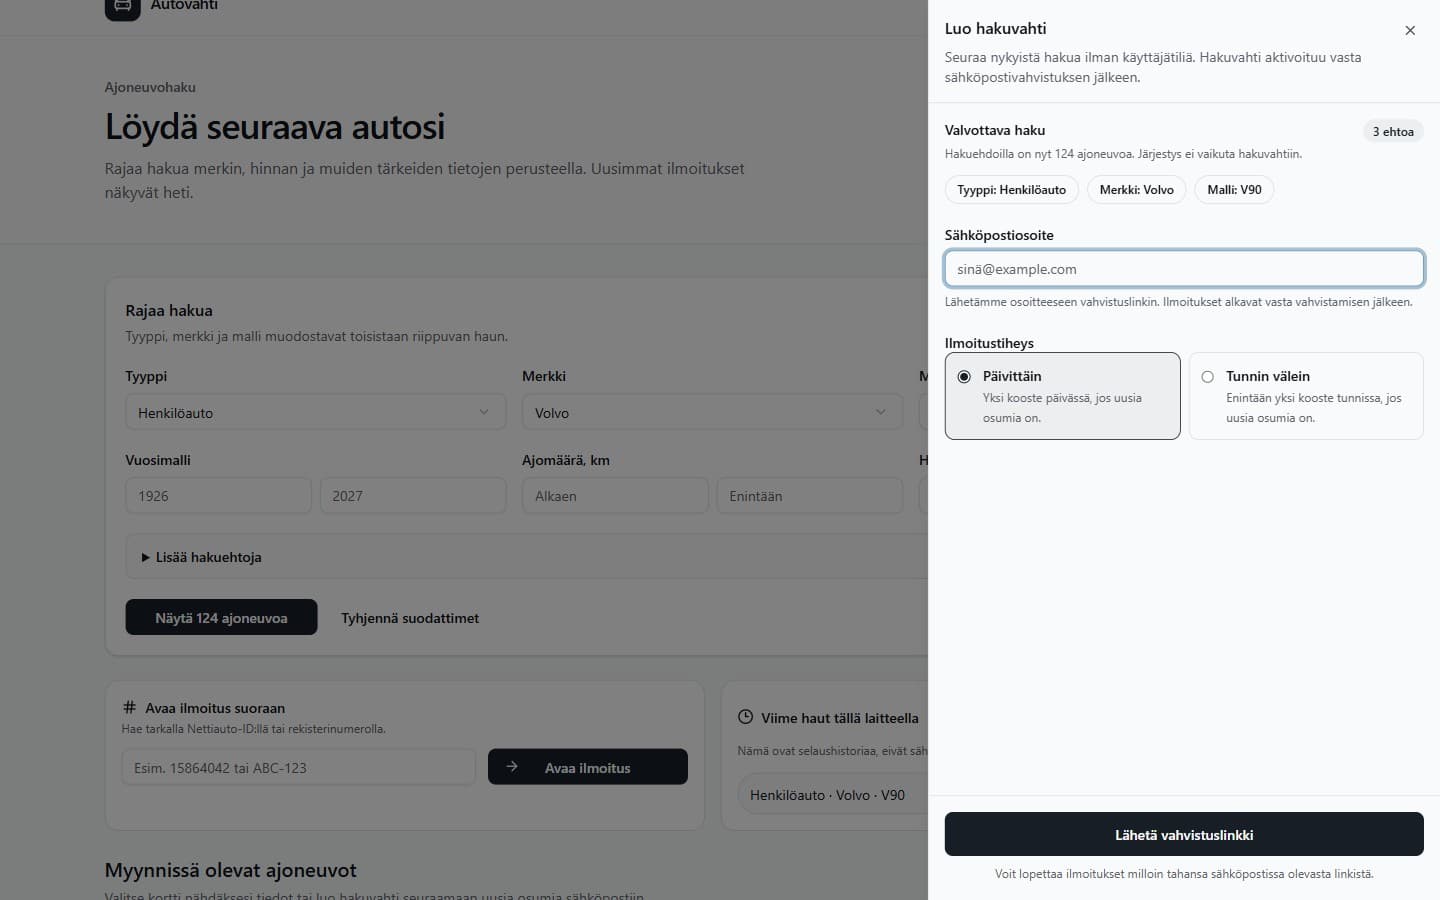Click the Valvottava haku heading
This screenshot has height=900, width=1440.
995,130
